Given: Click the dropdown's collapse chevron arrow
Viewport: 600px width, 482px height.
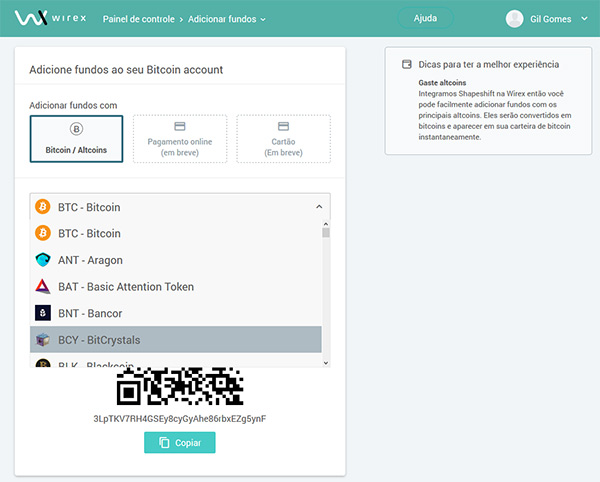Looking at the screenshot, I should pyautogui.click(x=319, y=207).
